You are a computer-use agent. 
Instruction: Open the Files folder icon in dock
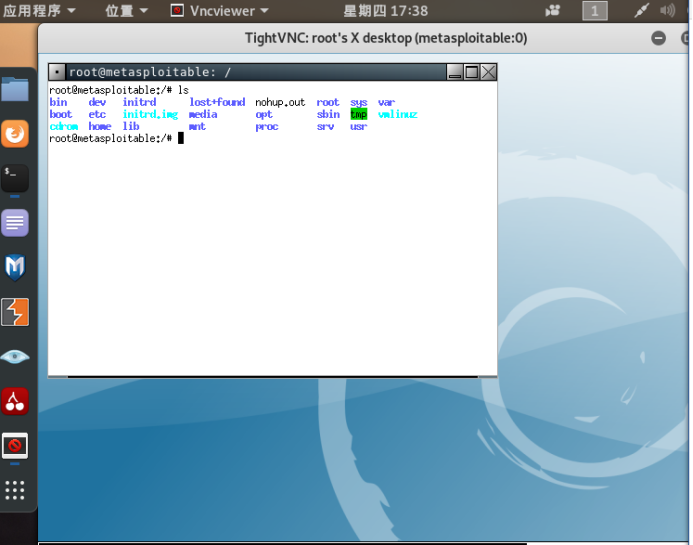(15, 89)
